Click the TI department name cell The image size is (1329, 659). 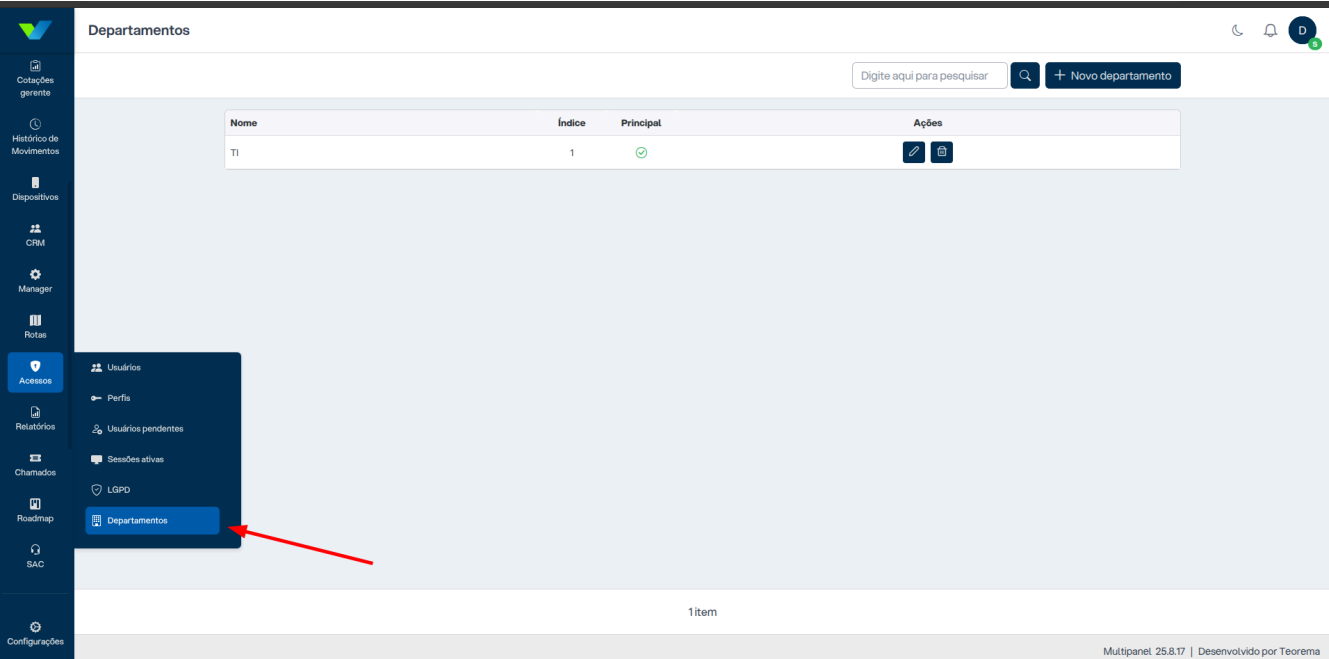235,153
